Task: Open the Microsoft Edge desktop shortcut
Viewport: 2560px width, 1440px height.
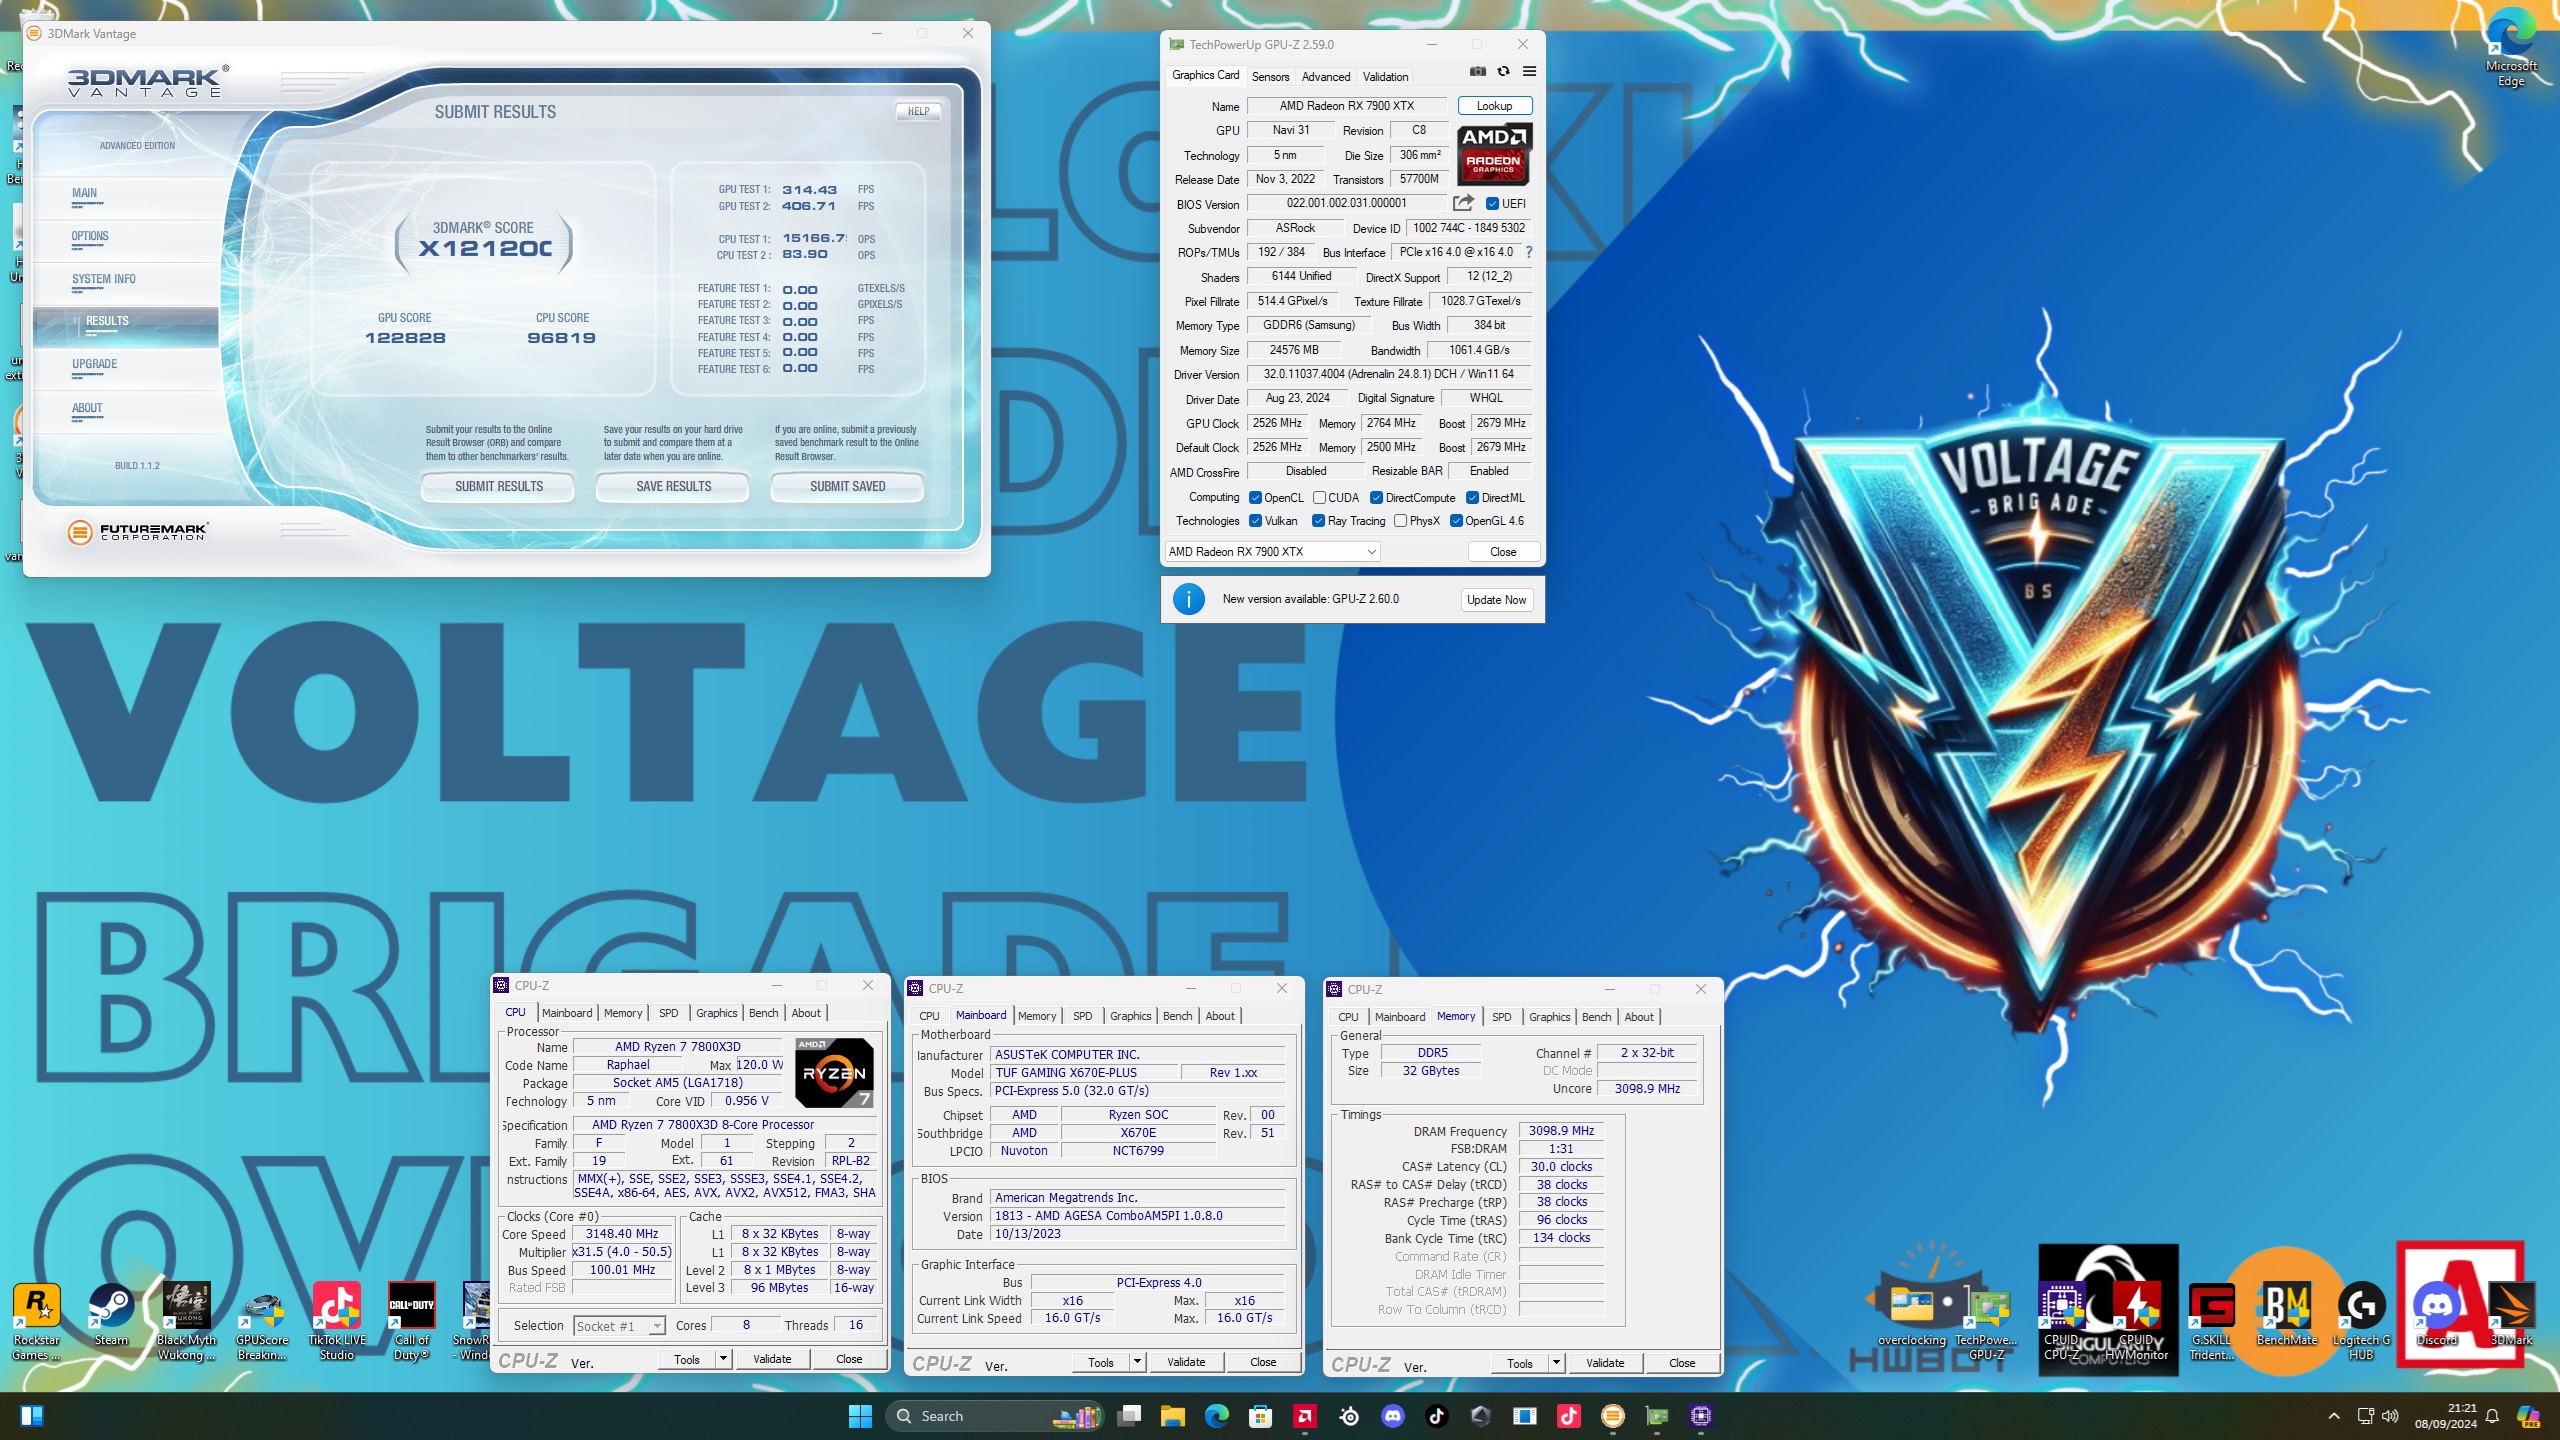Action: pyautogui.click(x=2511, y=47)
